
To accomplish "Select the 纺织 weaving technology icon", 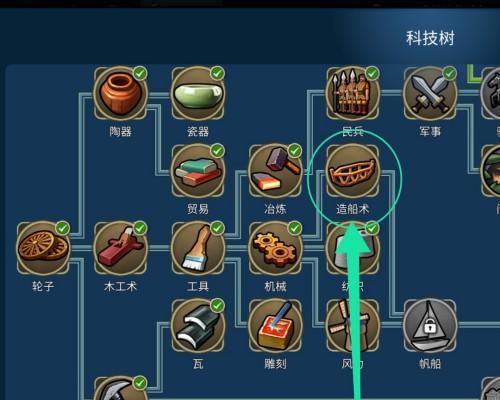I will (x=353, y=248).
